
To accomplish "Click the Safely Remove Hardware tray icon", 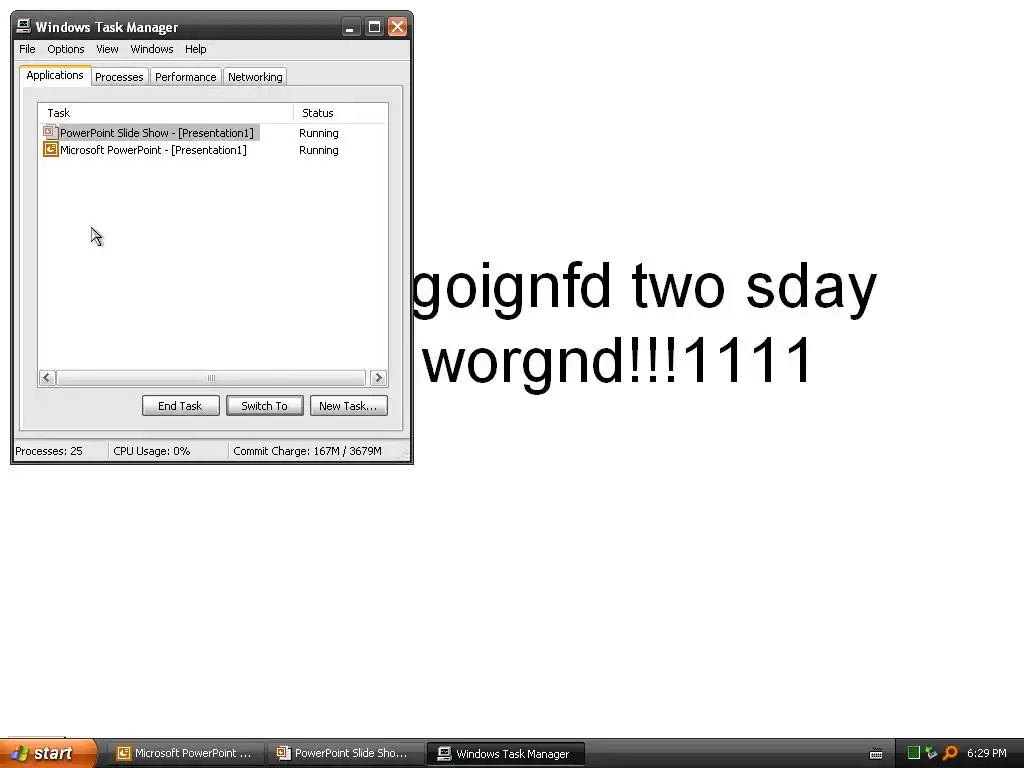I will click(x=931, y=753).
